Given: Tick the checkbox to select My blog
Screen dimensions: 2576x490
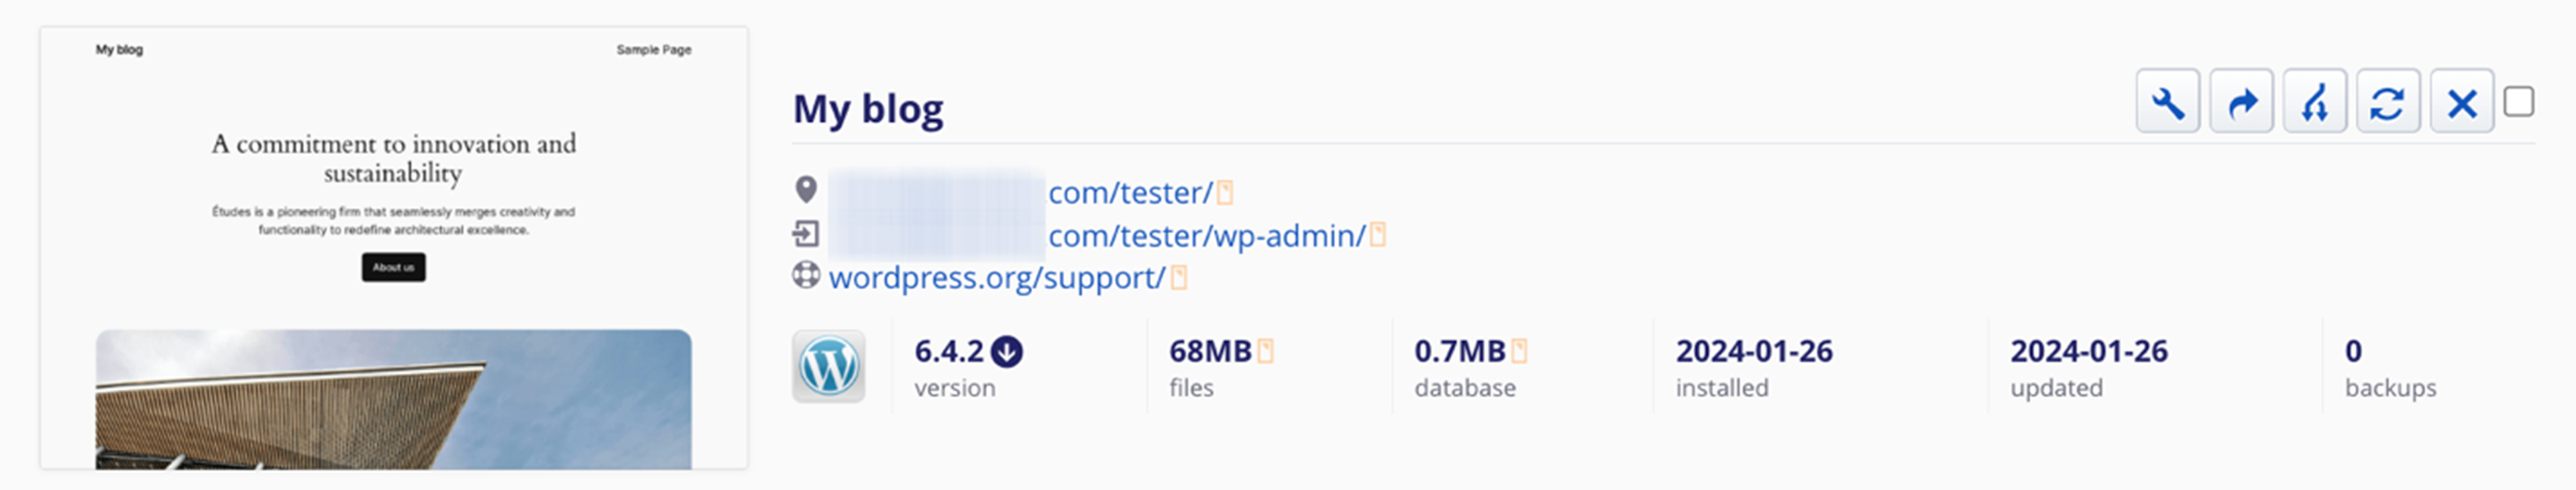Looking at the screenshot, I should click(2518, 102).
